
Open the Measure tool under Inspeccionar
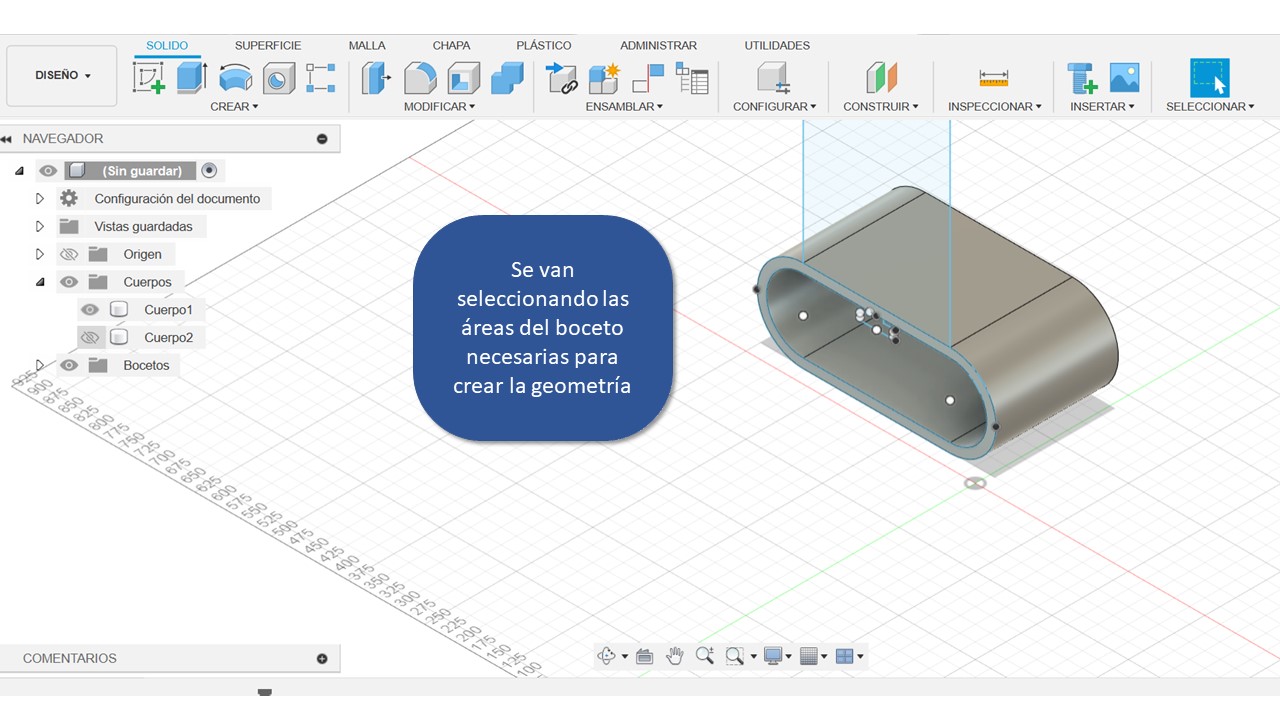(993, 78)
